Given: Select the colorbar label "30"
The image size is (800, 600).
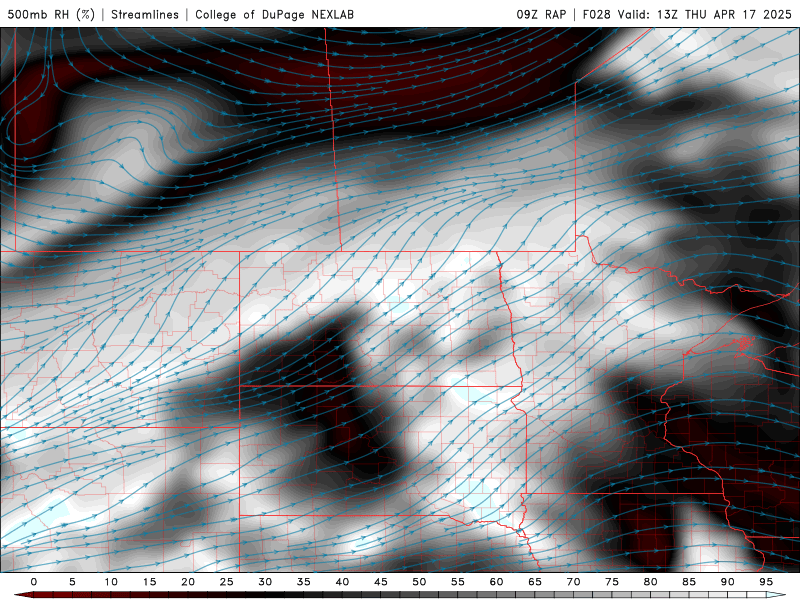Looking at the screenshot, I should point(265,582).
